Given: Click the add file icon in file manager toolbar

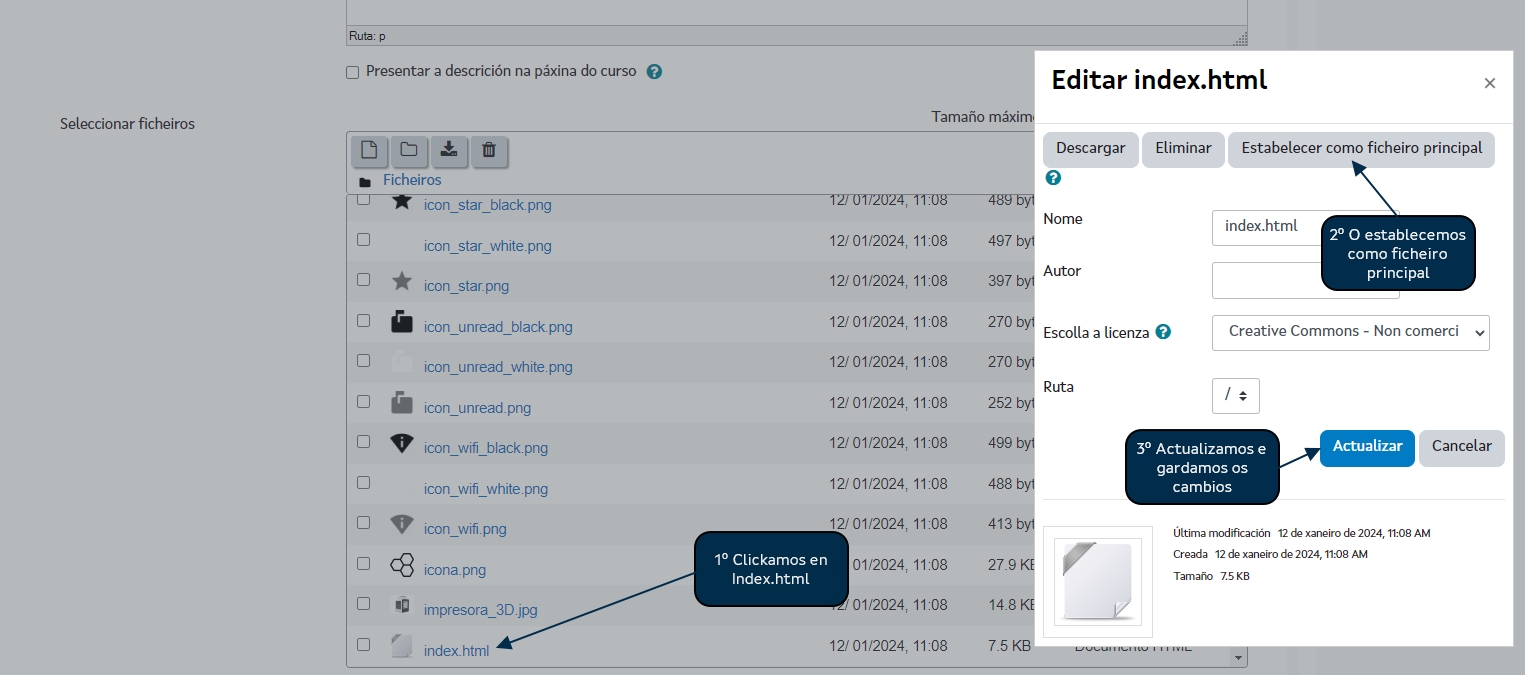Looking at the screenshot, I should [x=369, y=150].
